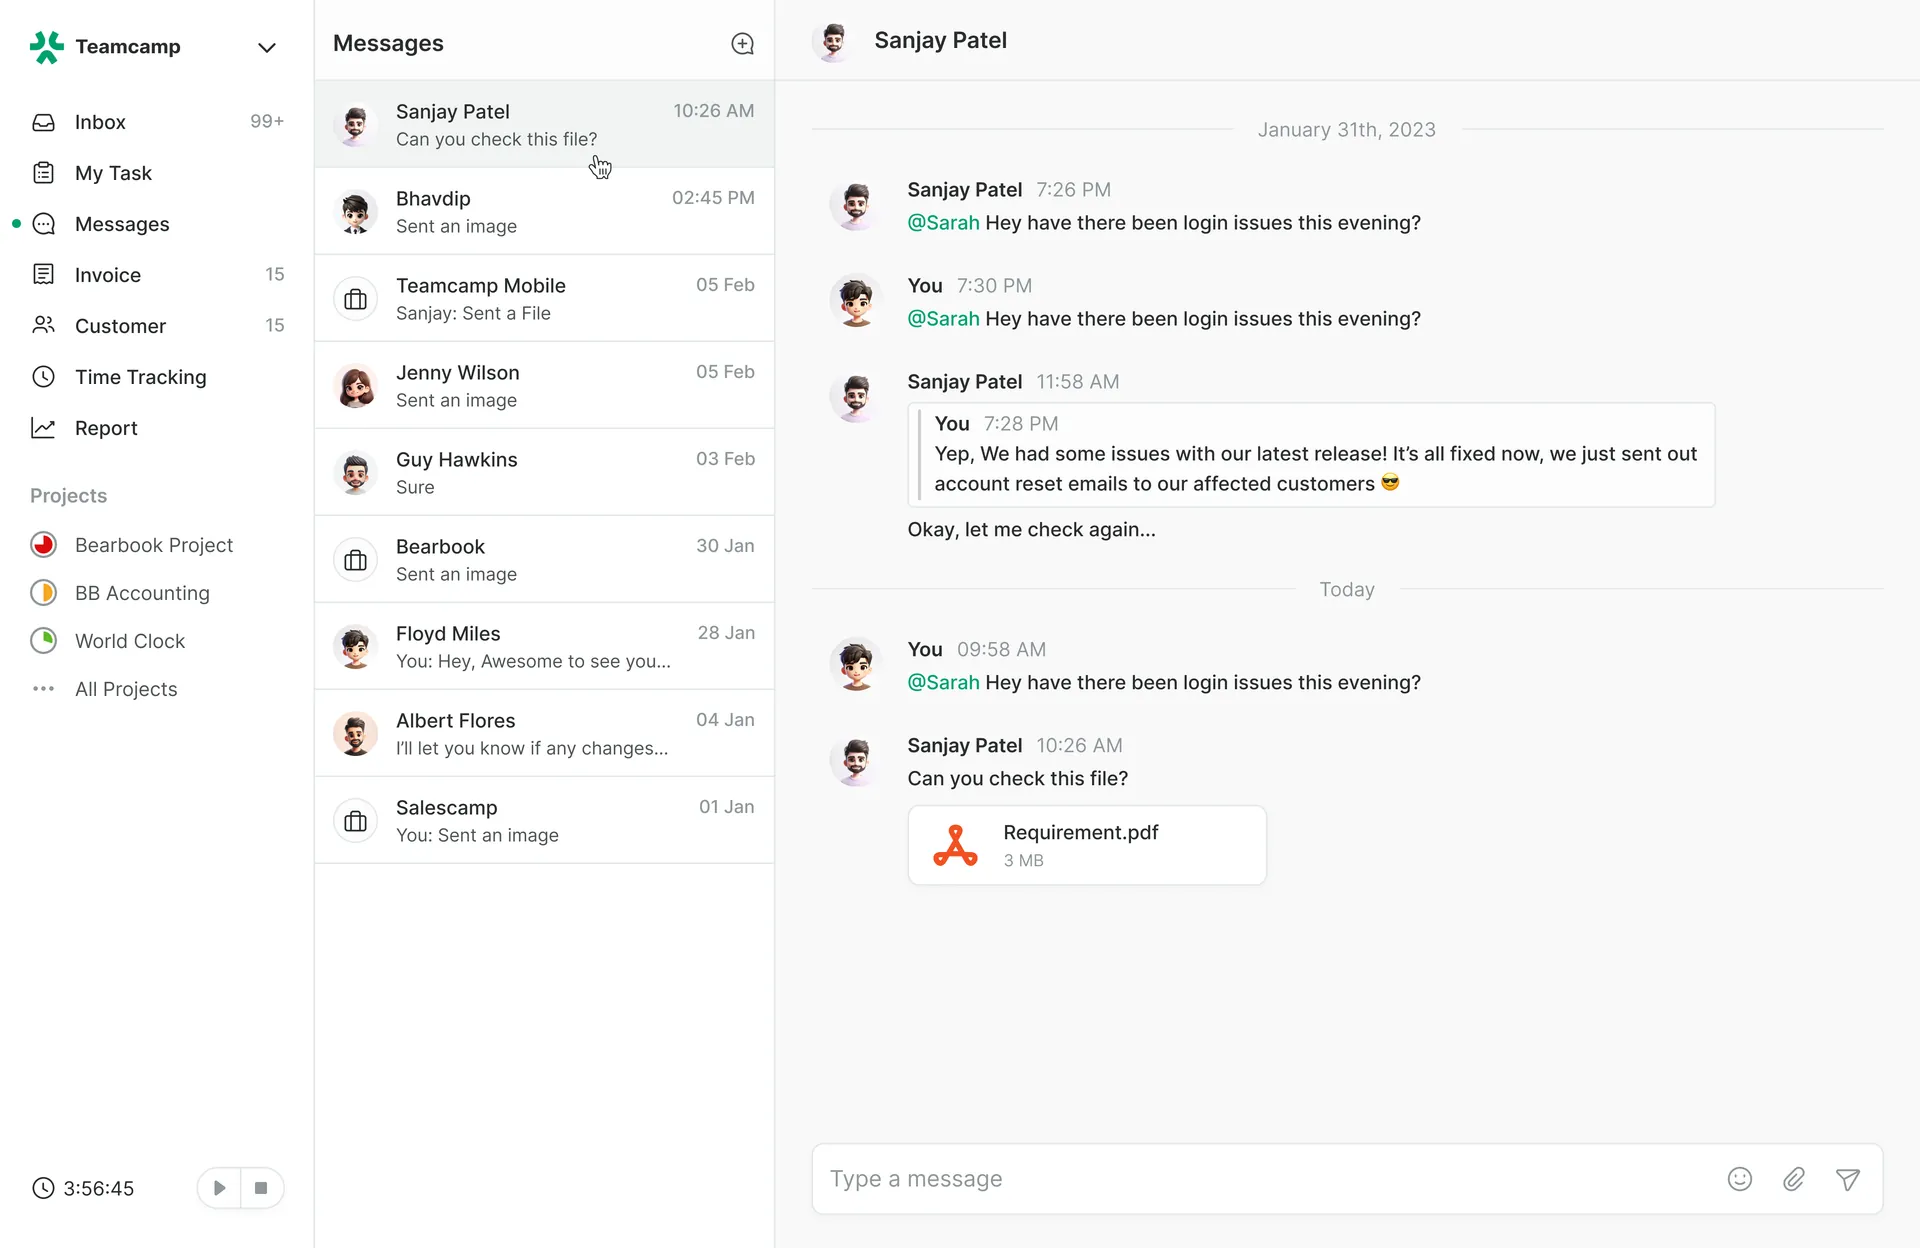This screenshot has height=1248, width=1920.
Task: Open the Invoice section
Action: point(107,275)
